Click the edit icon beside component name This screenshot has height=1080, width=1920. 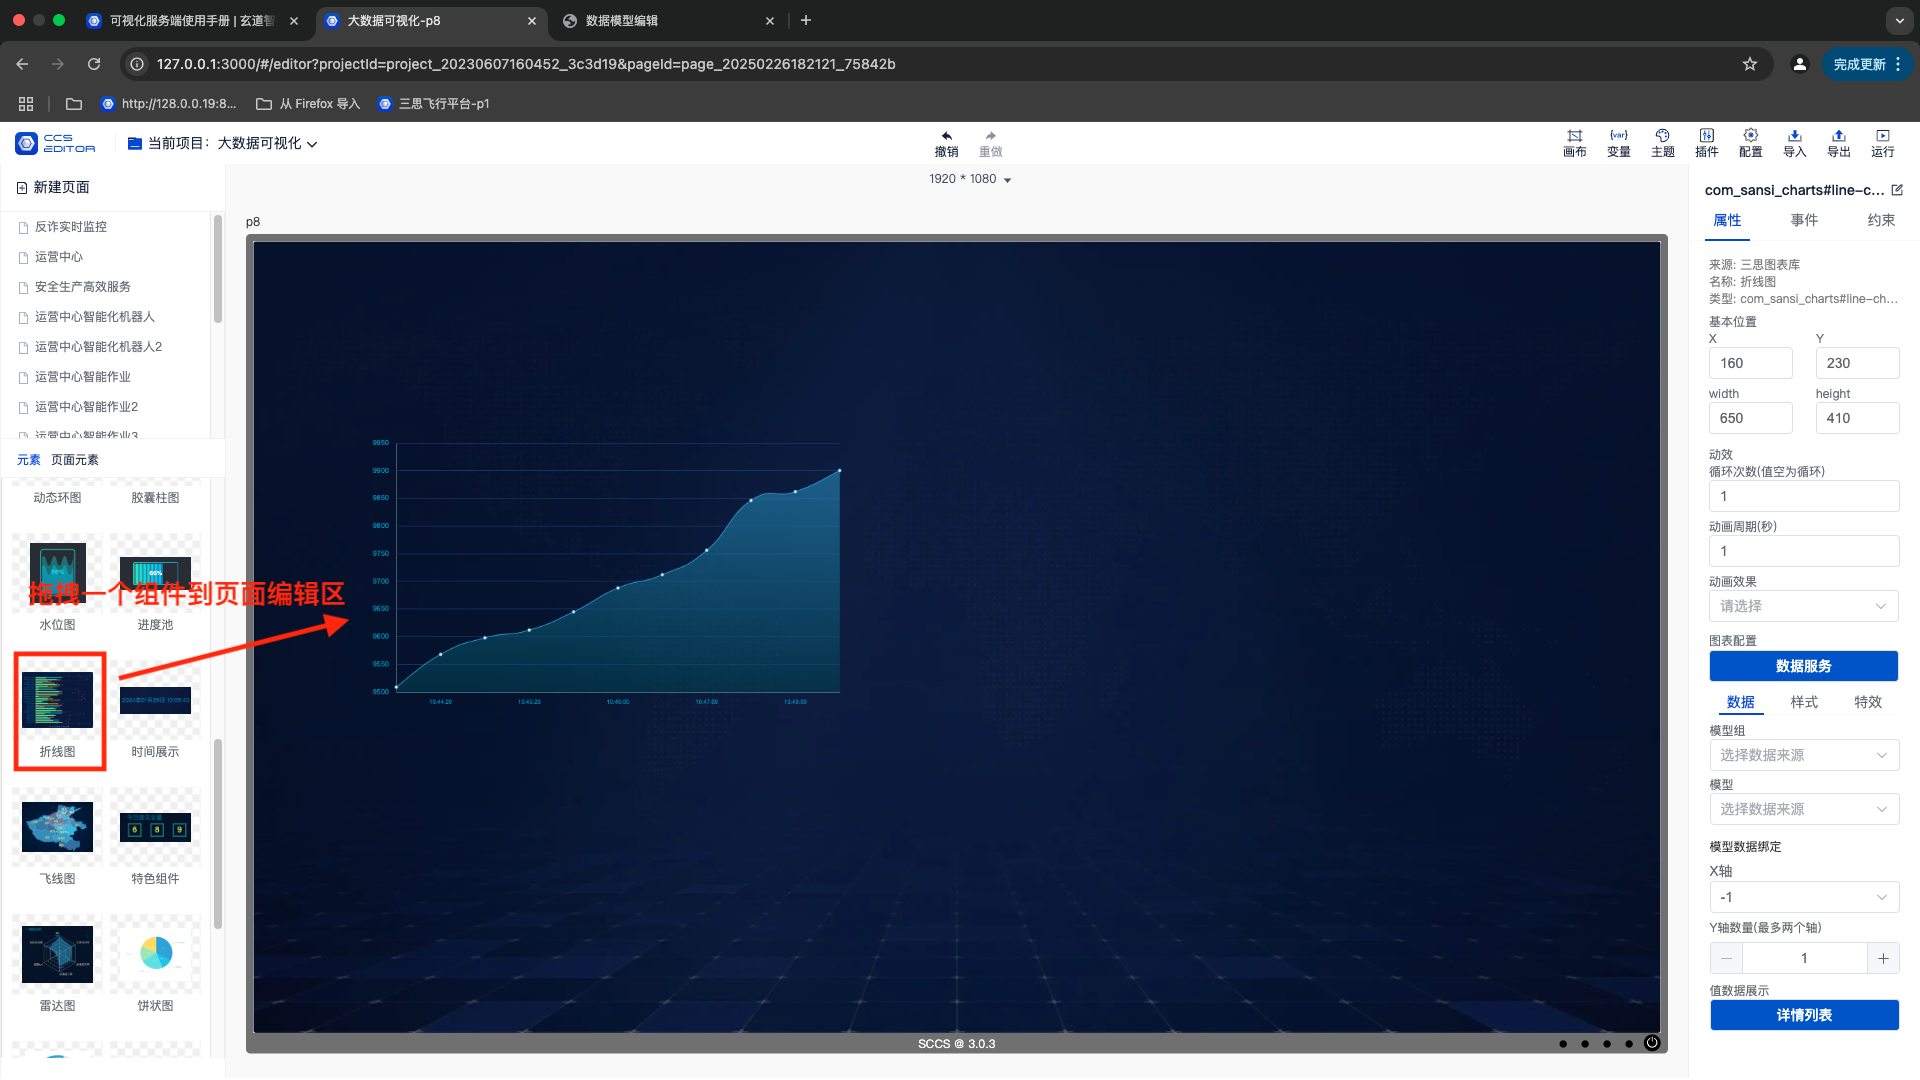[x=1897, y=190]
